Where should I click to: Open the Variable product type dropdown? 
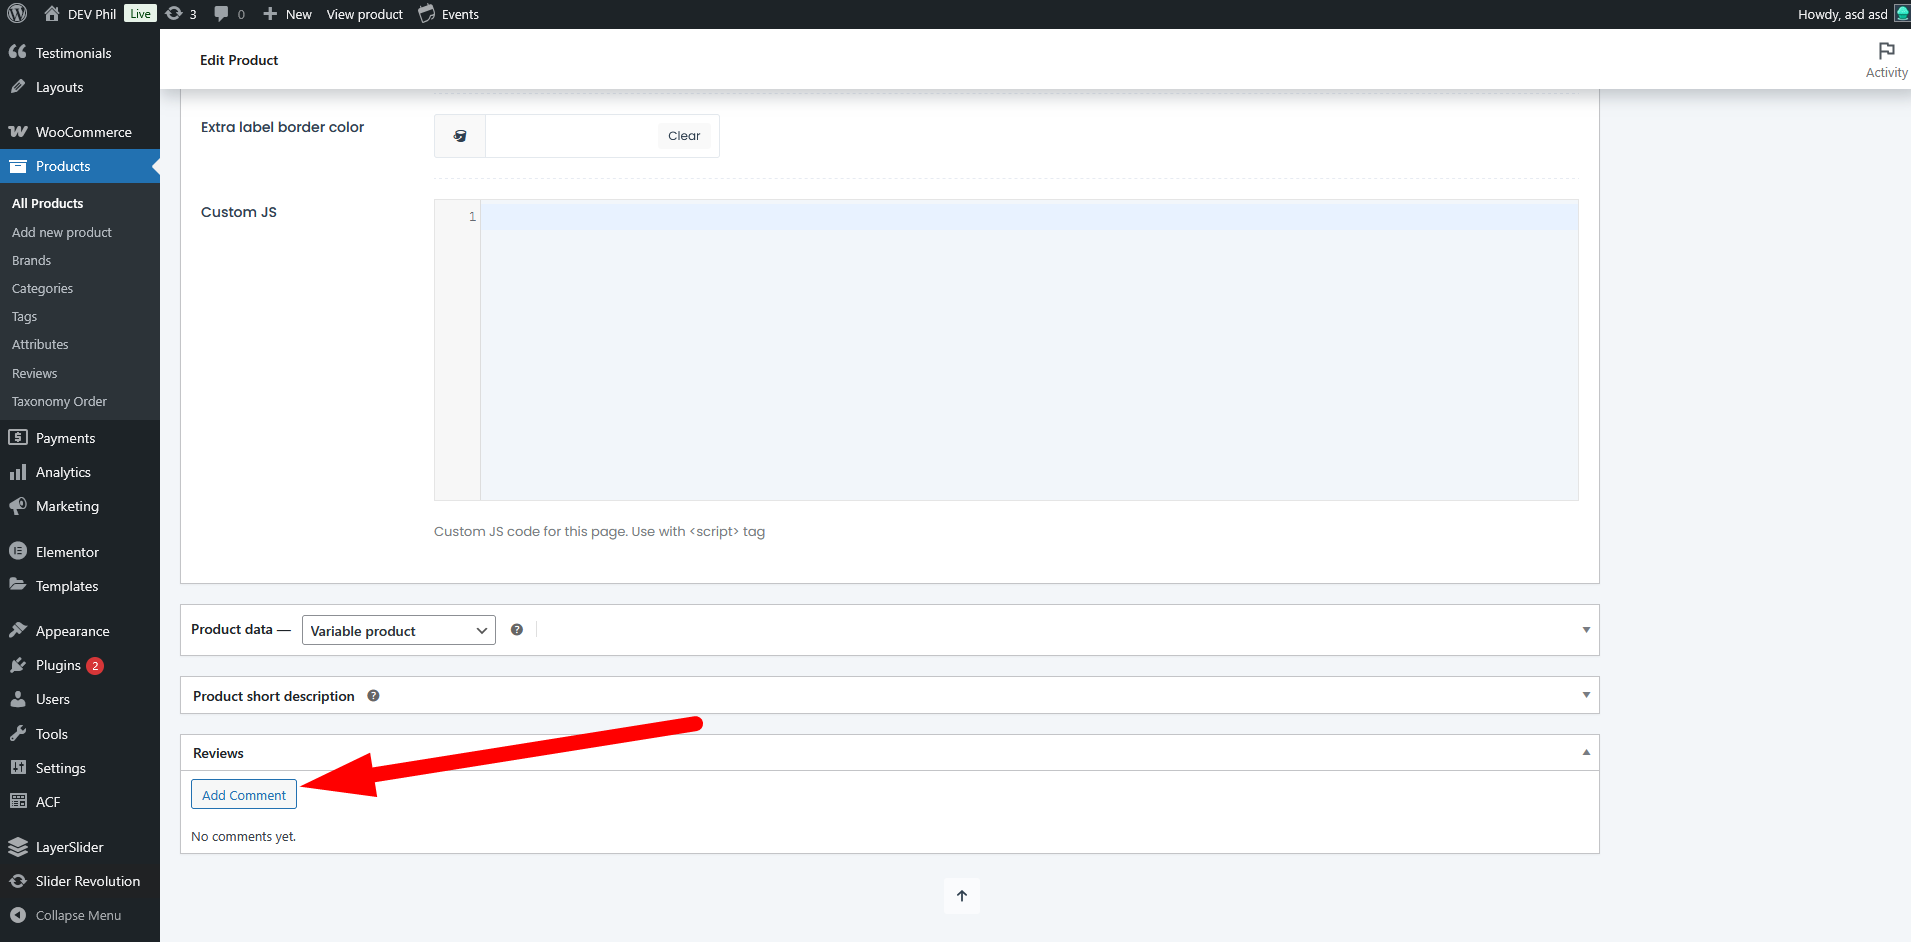pos(398,631)
